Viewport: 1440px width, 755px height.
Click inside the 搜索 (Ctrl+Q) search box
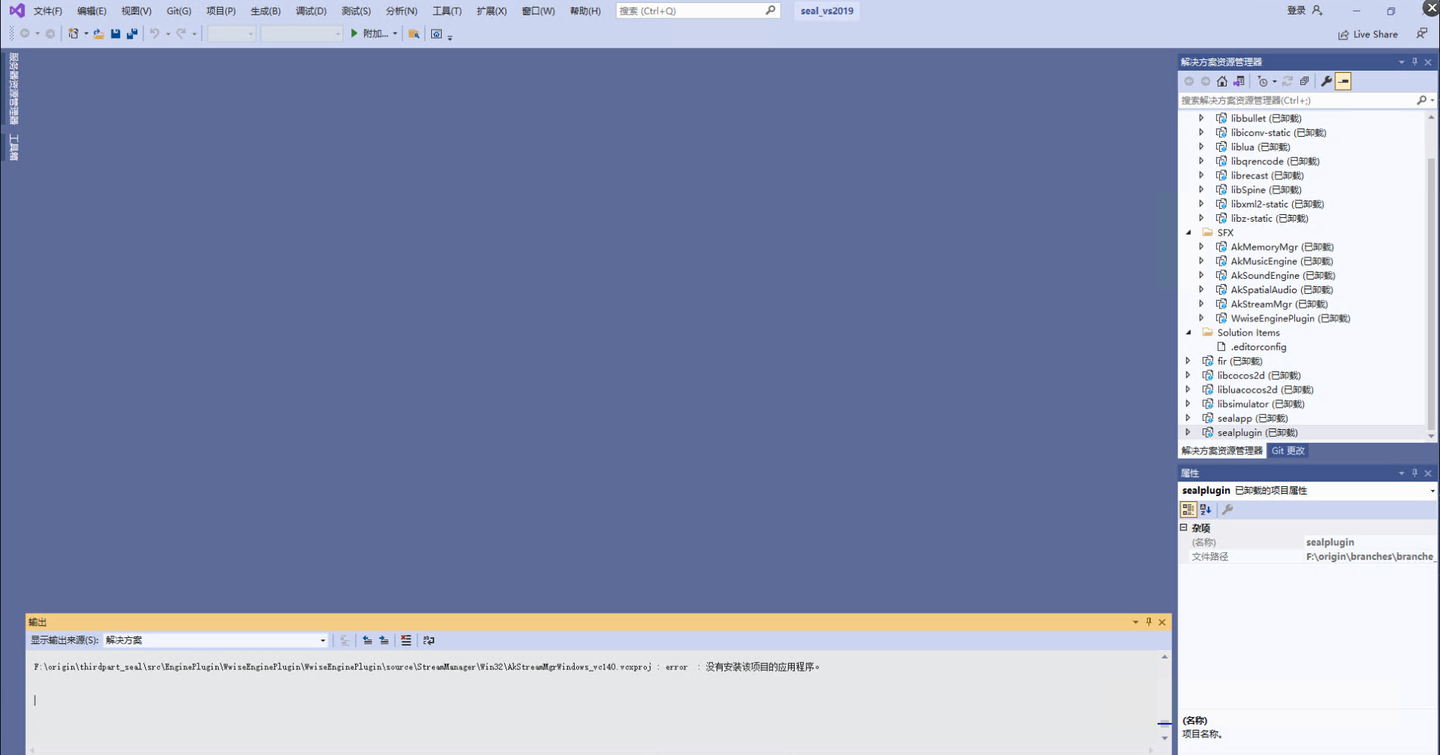click(x=690, y=10)
